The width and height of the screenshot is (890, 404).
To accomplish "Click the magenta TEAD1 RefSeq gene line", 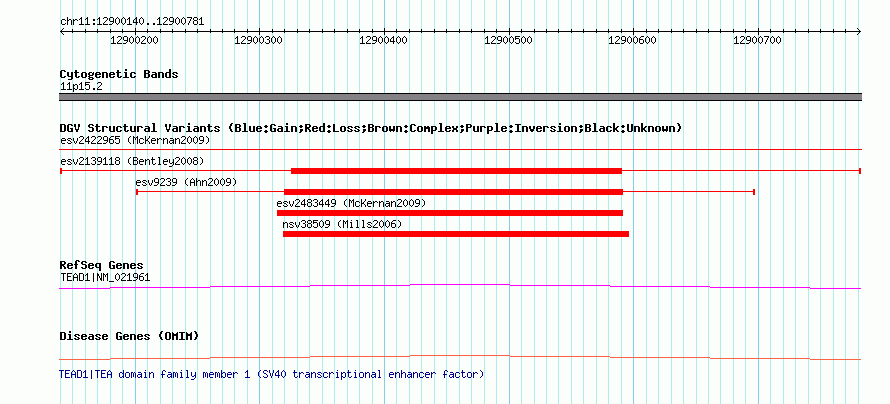I will tap(460, 285).
